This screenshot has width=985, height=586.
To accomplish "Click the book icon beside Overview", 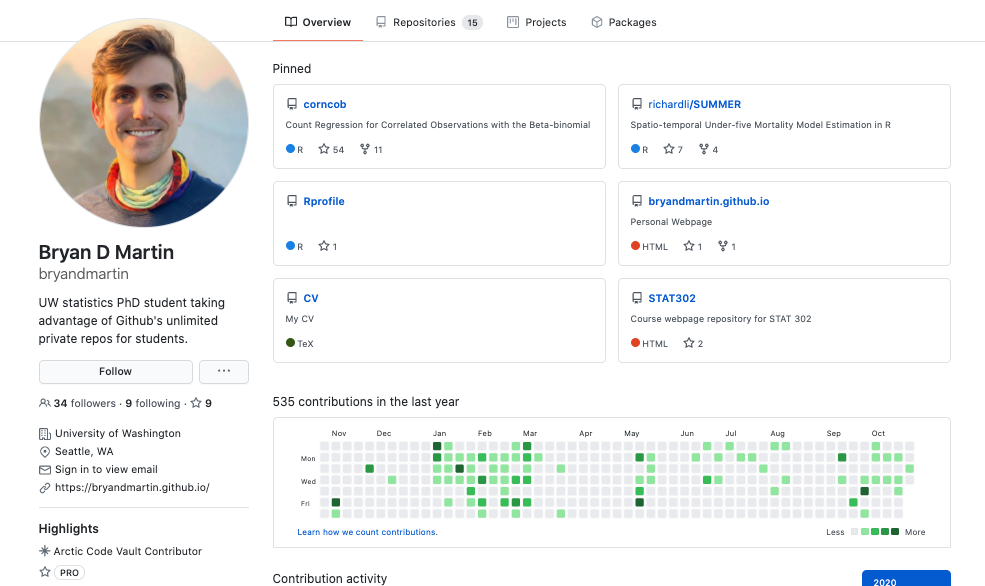I will 291,22.
